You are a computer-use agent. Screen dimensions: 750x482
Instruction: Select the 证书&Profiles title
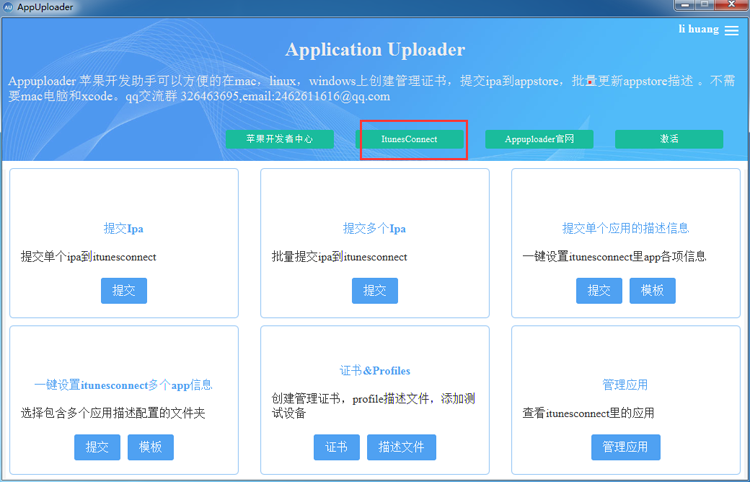375,371
